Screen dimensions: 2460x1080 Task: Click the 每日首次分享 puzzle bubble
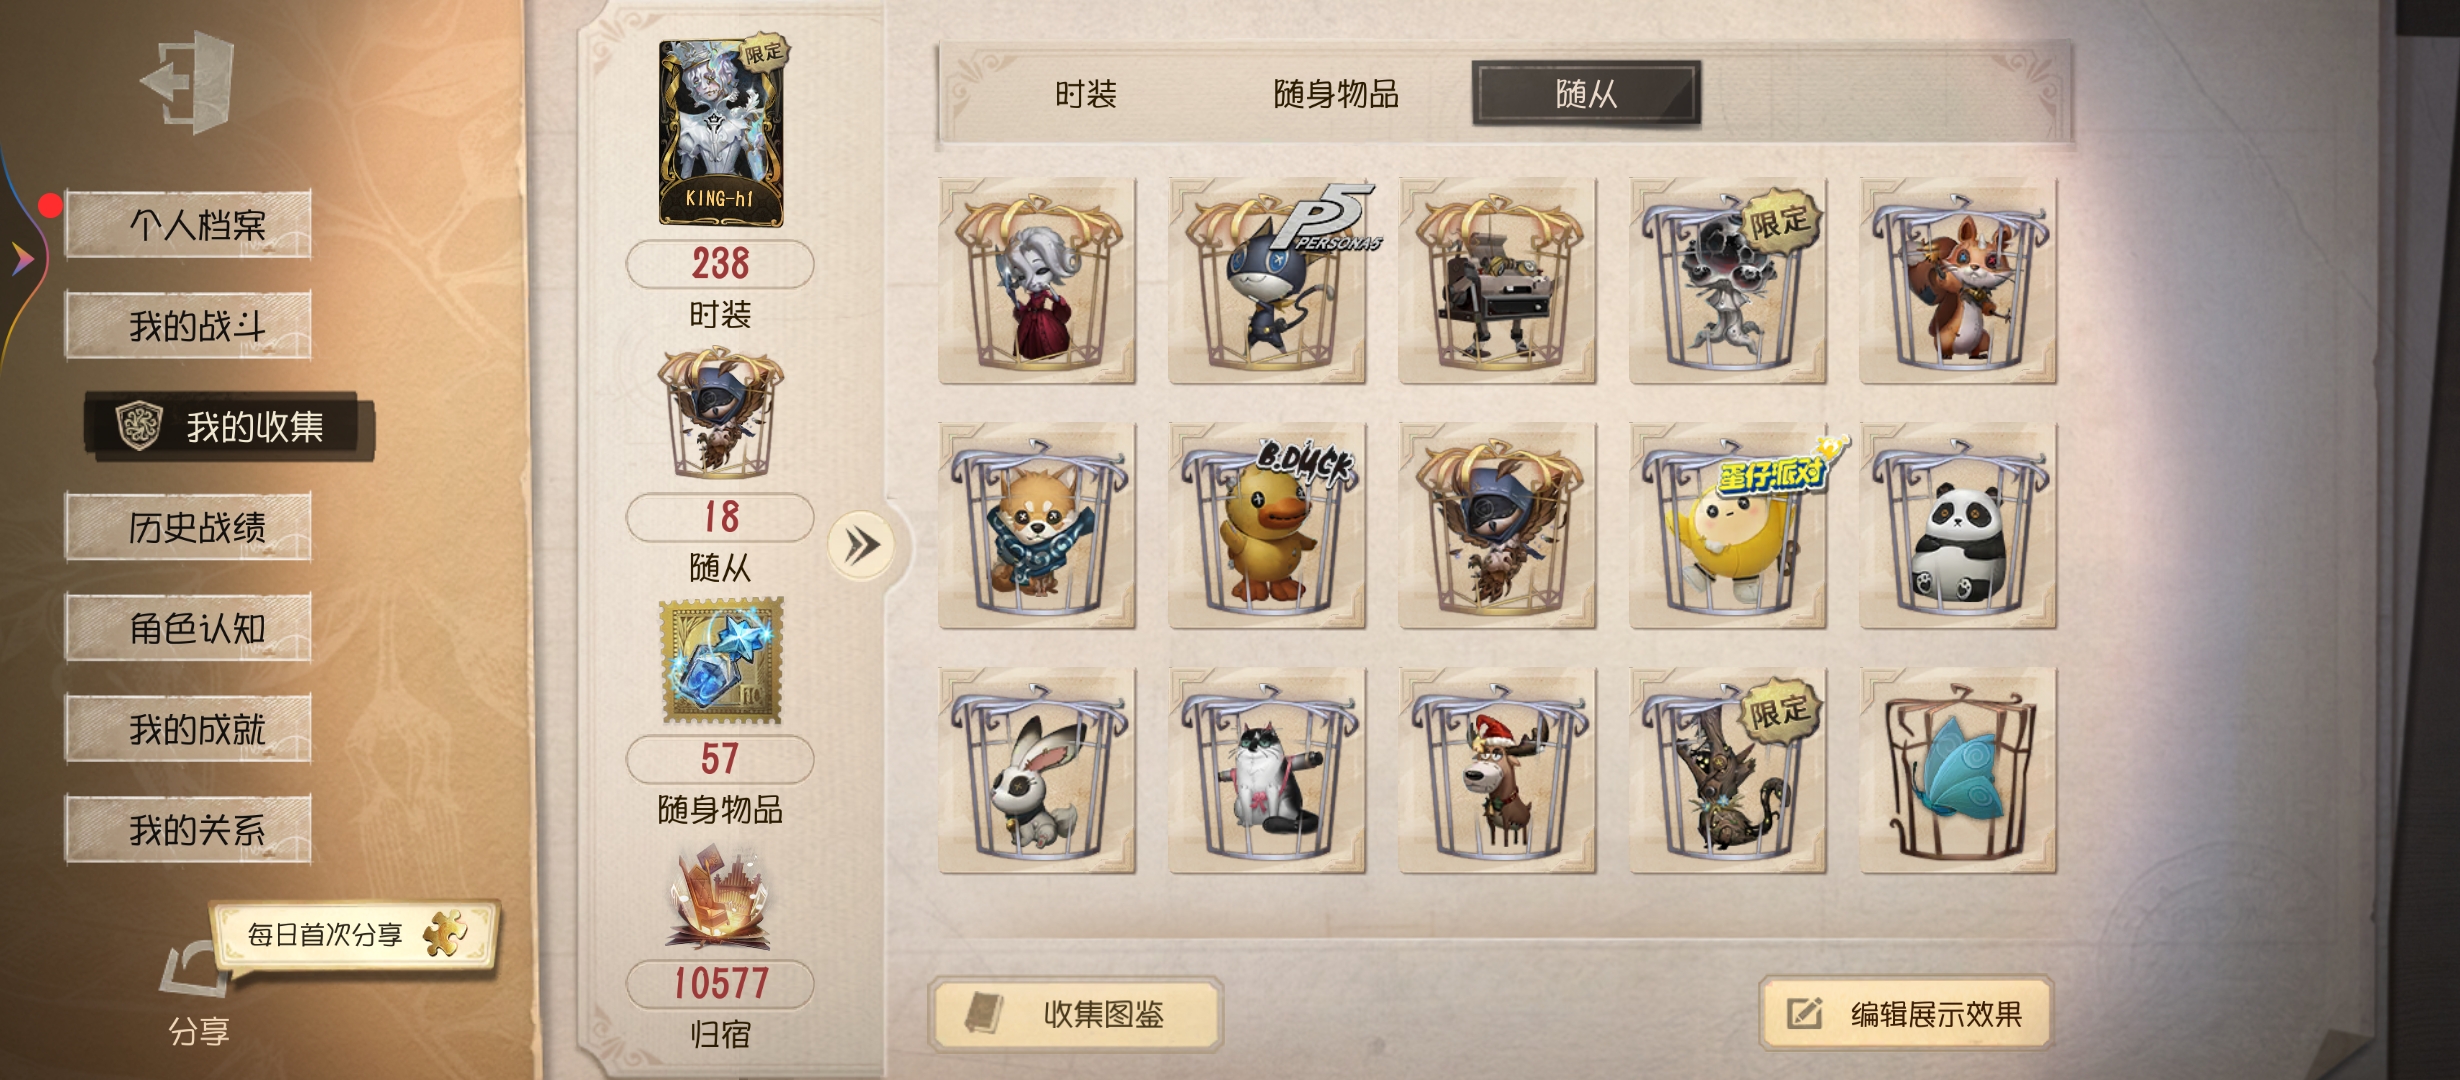[x=354, y=935]
